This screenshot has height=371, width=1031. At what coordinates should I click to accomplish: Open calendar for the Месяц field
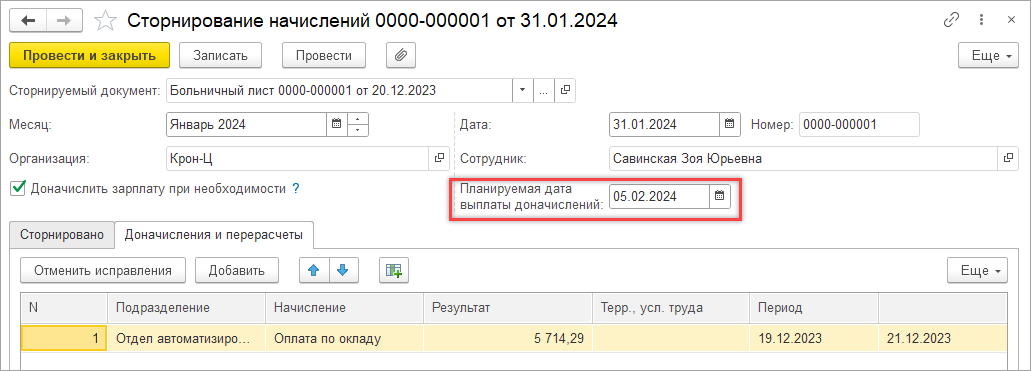click(336, 124)
